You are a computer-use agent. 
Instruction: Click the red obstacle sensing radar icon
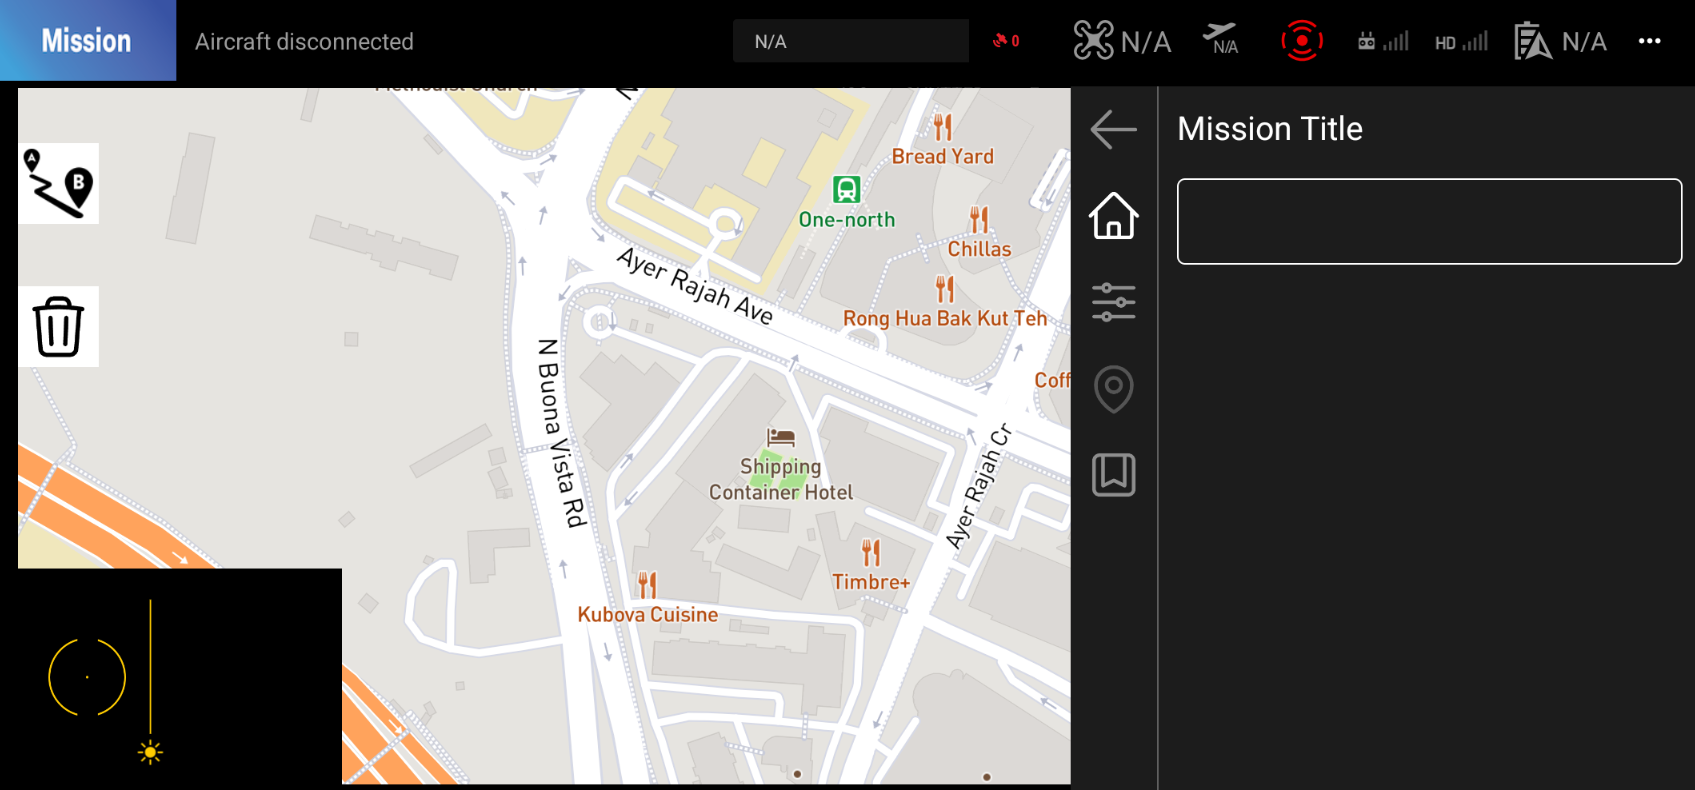pyautogui.click(x=1301, y=41)
